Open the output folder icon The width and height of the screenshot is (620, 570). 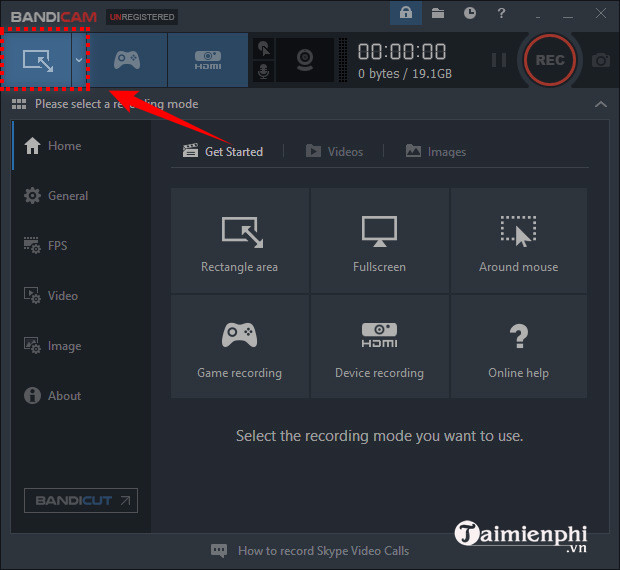point(438,13)
